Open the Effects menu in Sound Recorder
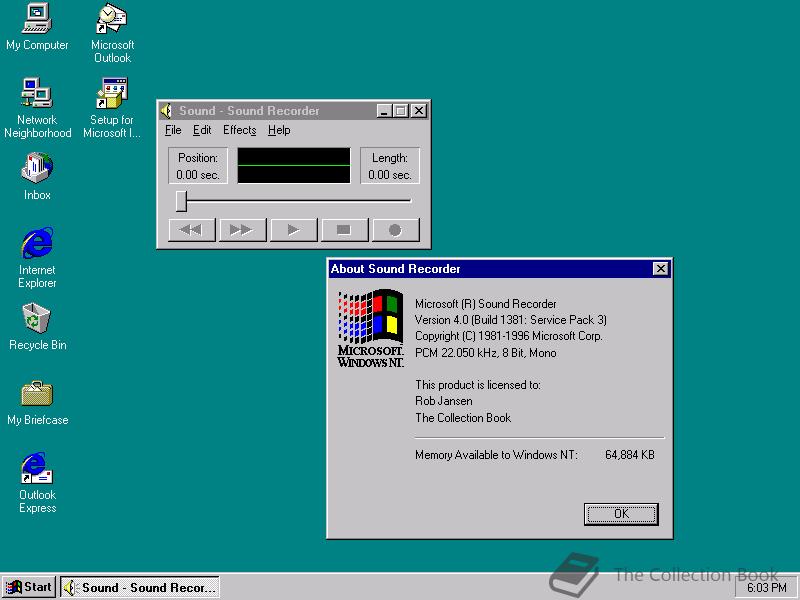The image size is (800, 600). coord(239,130)
